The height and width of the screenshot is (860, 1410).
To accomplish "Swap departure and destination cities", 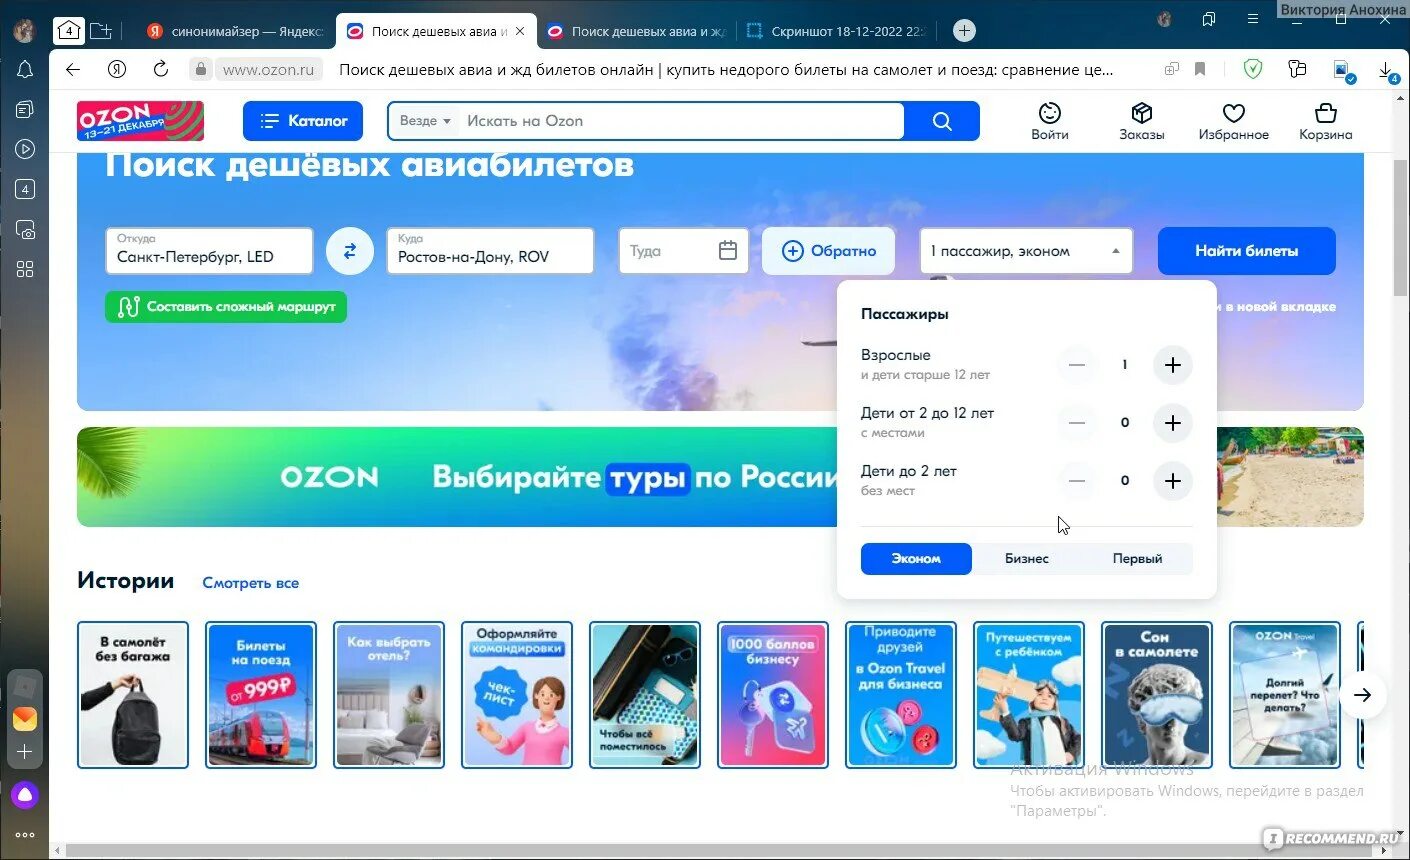I will (350, 251).
